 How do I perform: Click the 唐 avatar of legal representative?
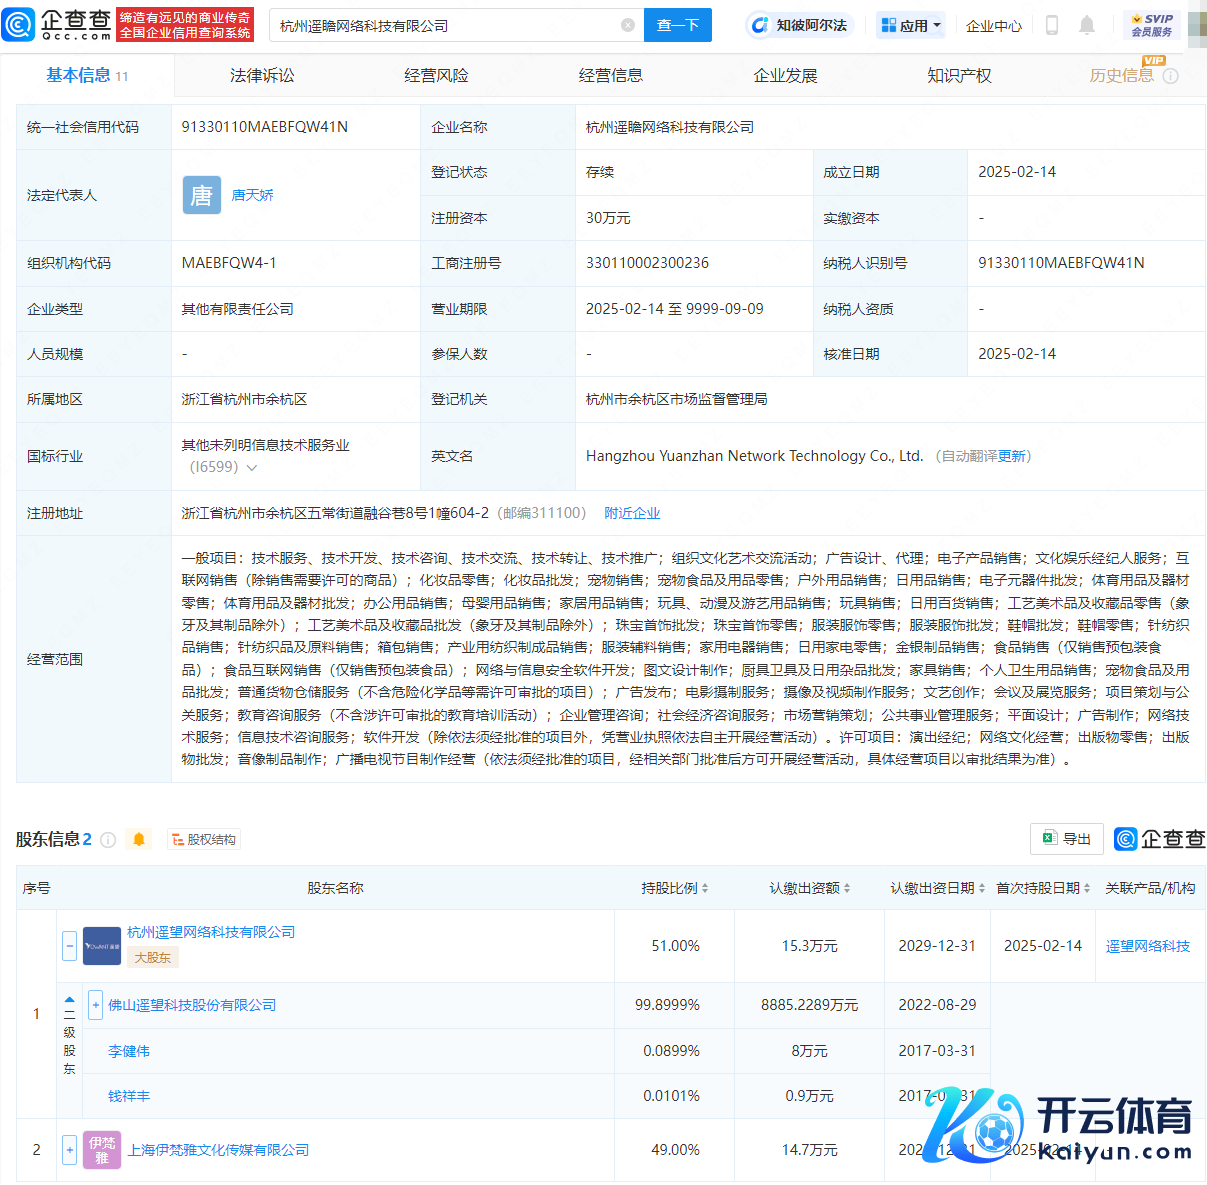pyautogui.click(x=201, y=195)
